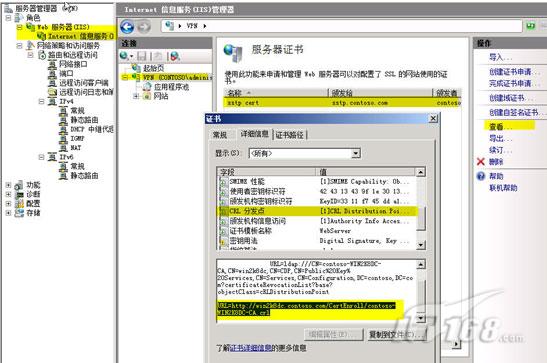Open the 证书详细信息 certificate details link
Viewport: 547px width, 363px height.
coord(250,348)
